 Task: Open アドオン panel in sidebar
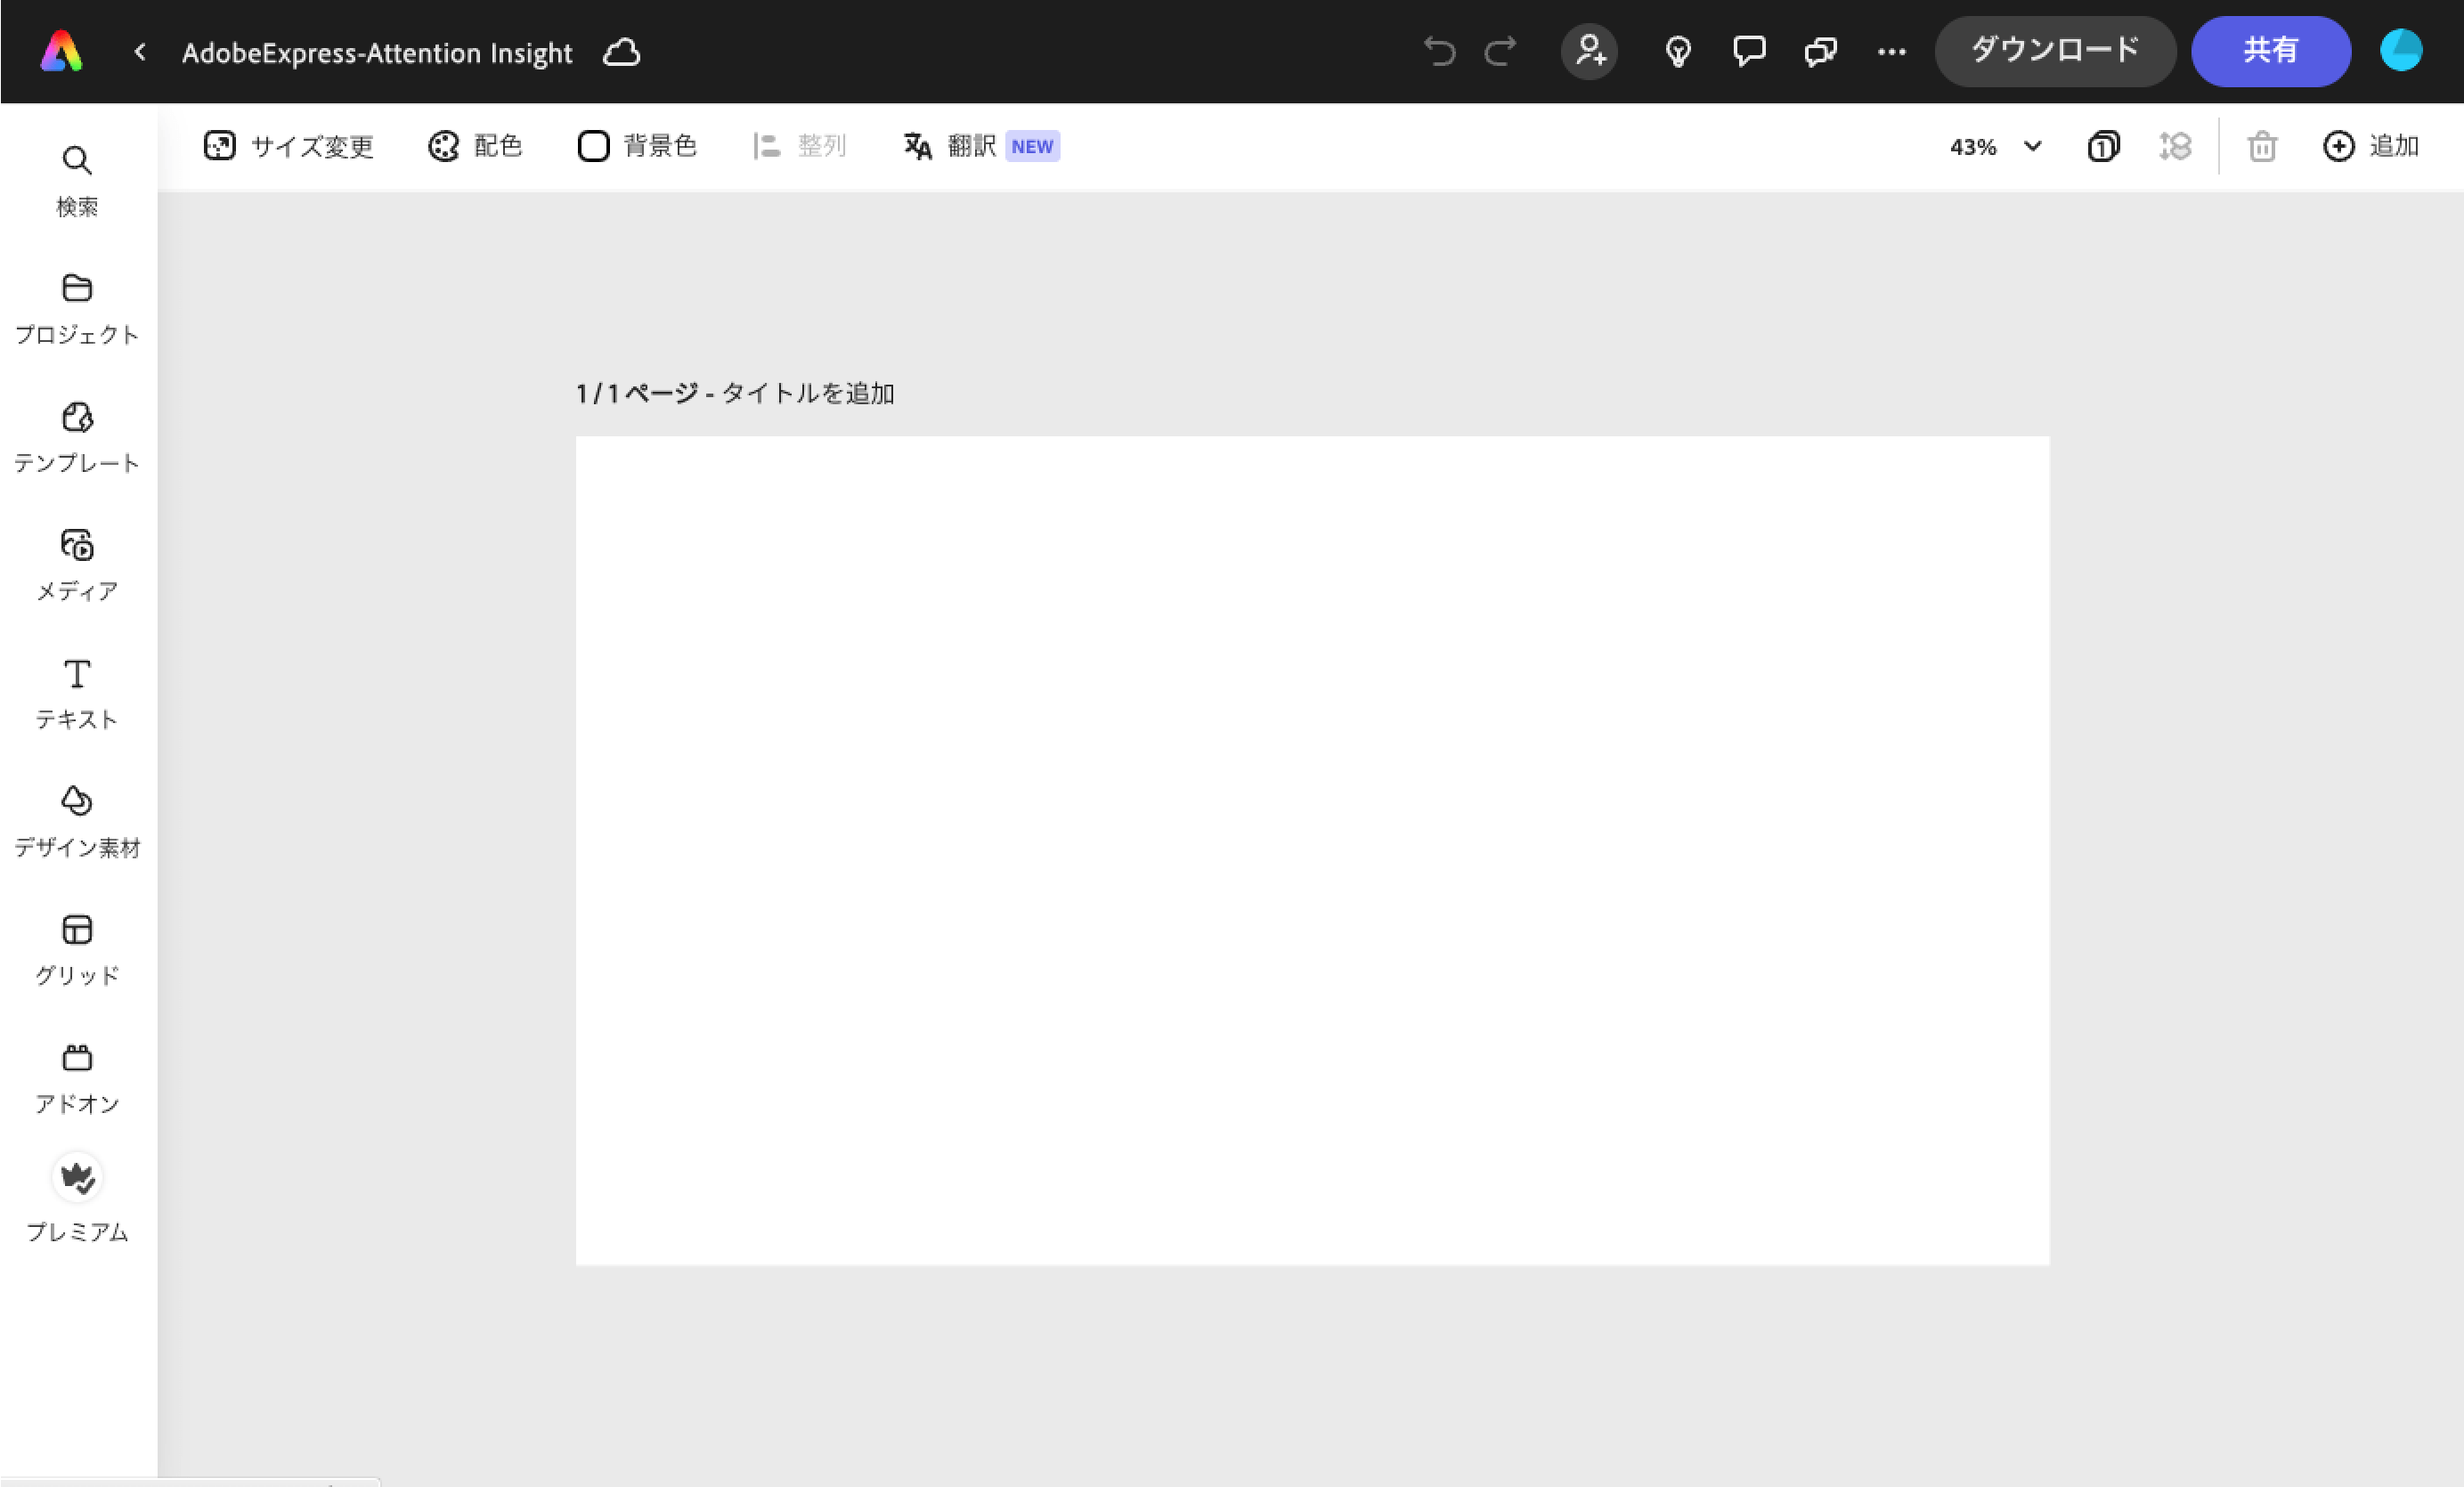tap(77, 1079)
